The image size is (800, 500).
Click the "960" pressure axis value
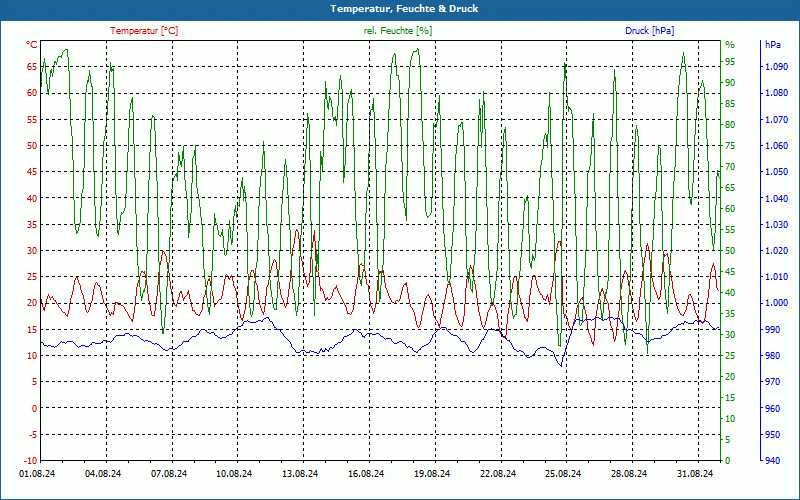[x=772, y=408]
